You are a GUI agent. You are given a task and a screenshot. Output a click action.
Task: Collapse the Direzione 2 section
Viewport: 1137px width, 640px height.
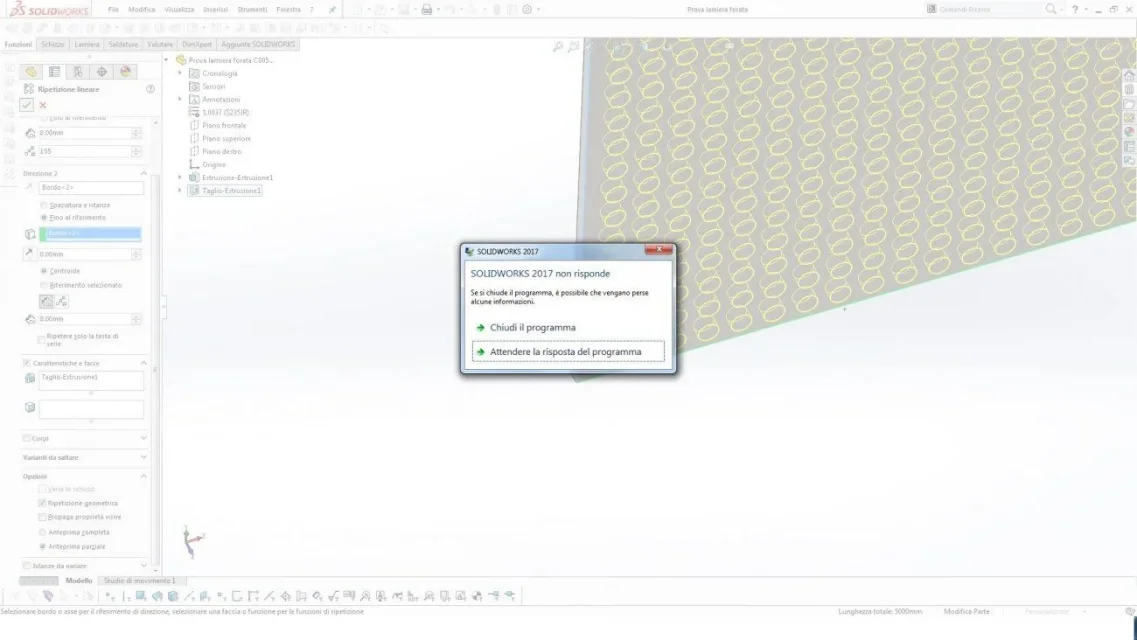click(x=144, y=173)
